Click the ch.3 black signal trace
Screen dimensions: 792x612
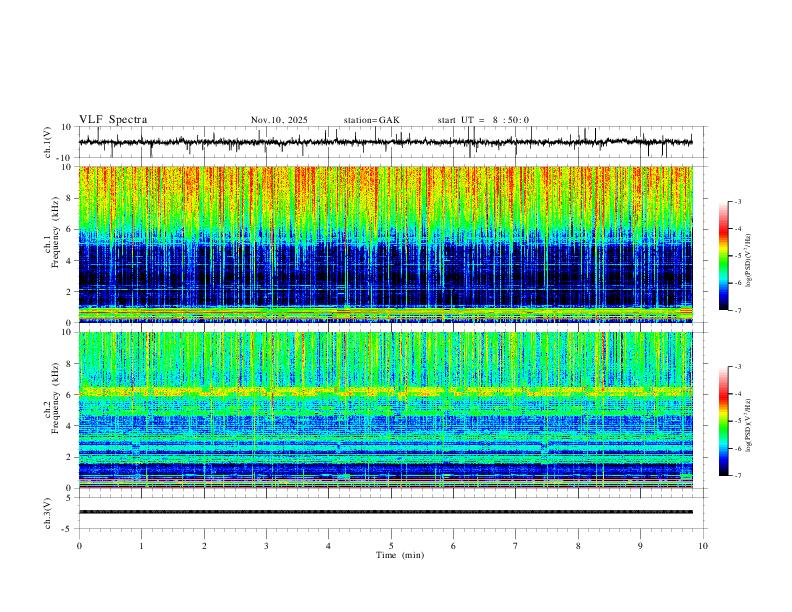pos(385,512)
